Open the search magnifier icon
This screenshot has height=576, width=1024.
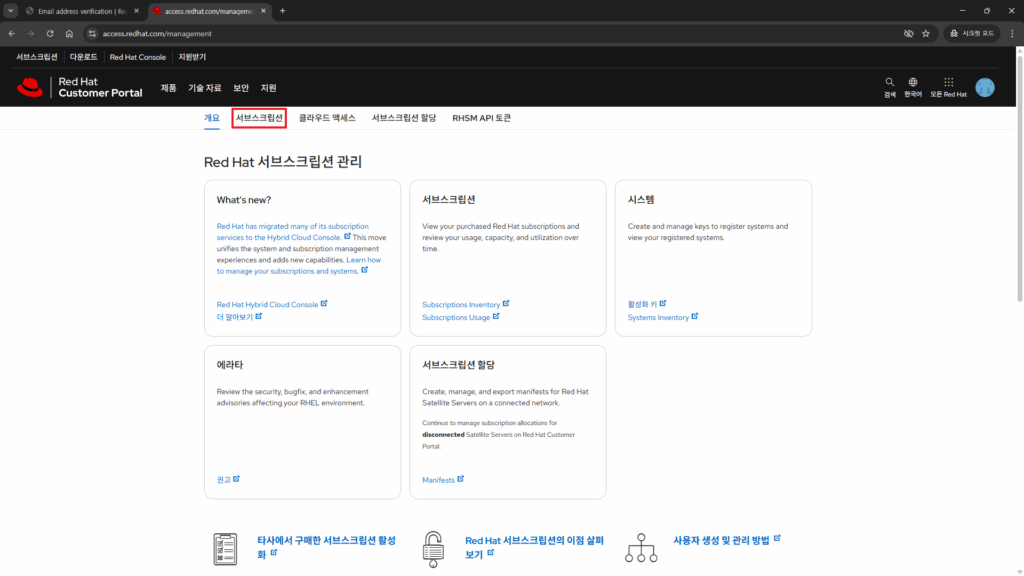(890, 83)
